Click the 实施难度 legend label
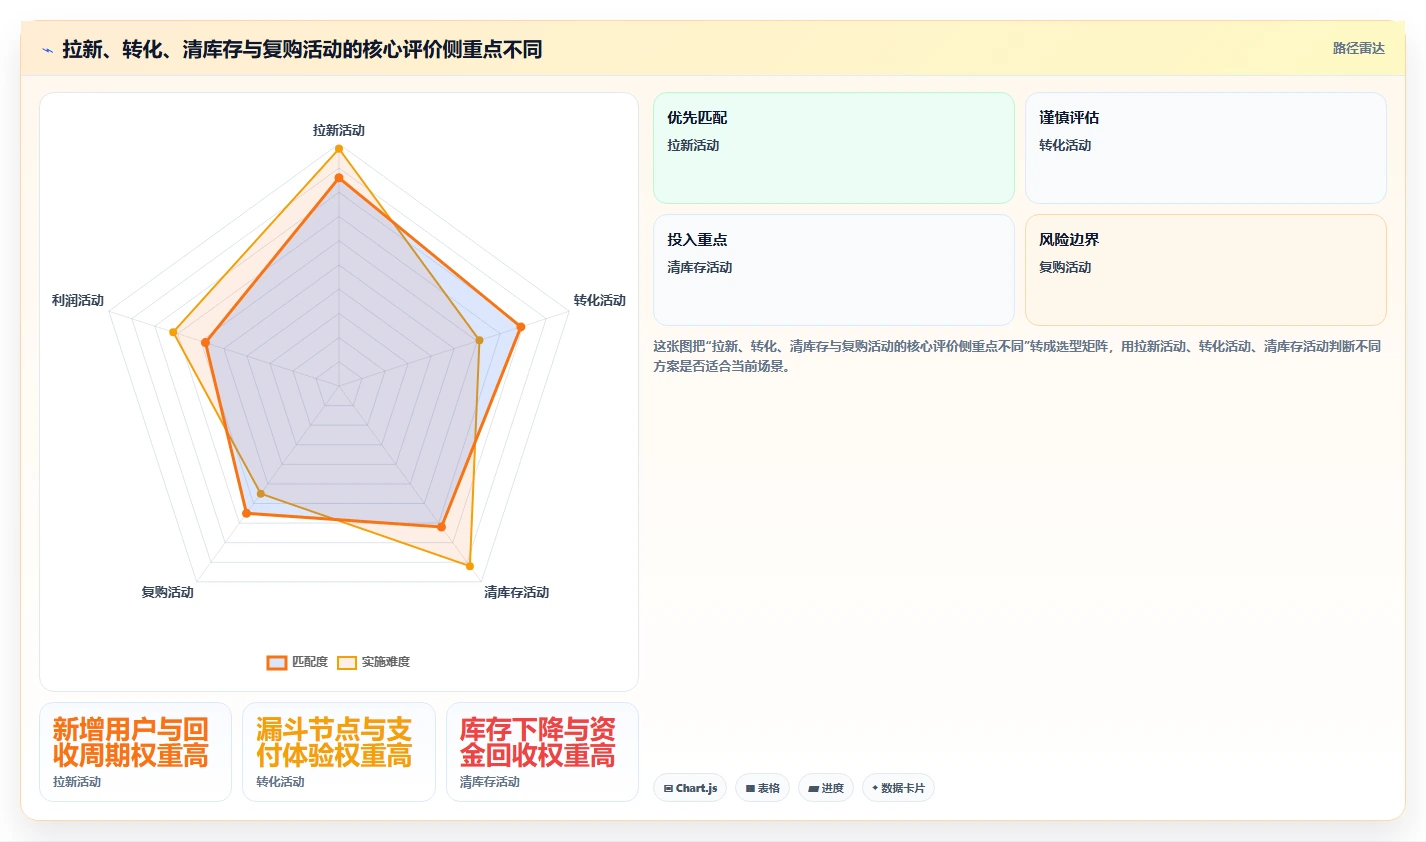This screenshot has width=1426, height=842. (x=386, y=662)
